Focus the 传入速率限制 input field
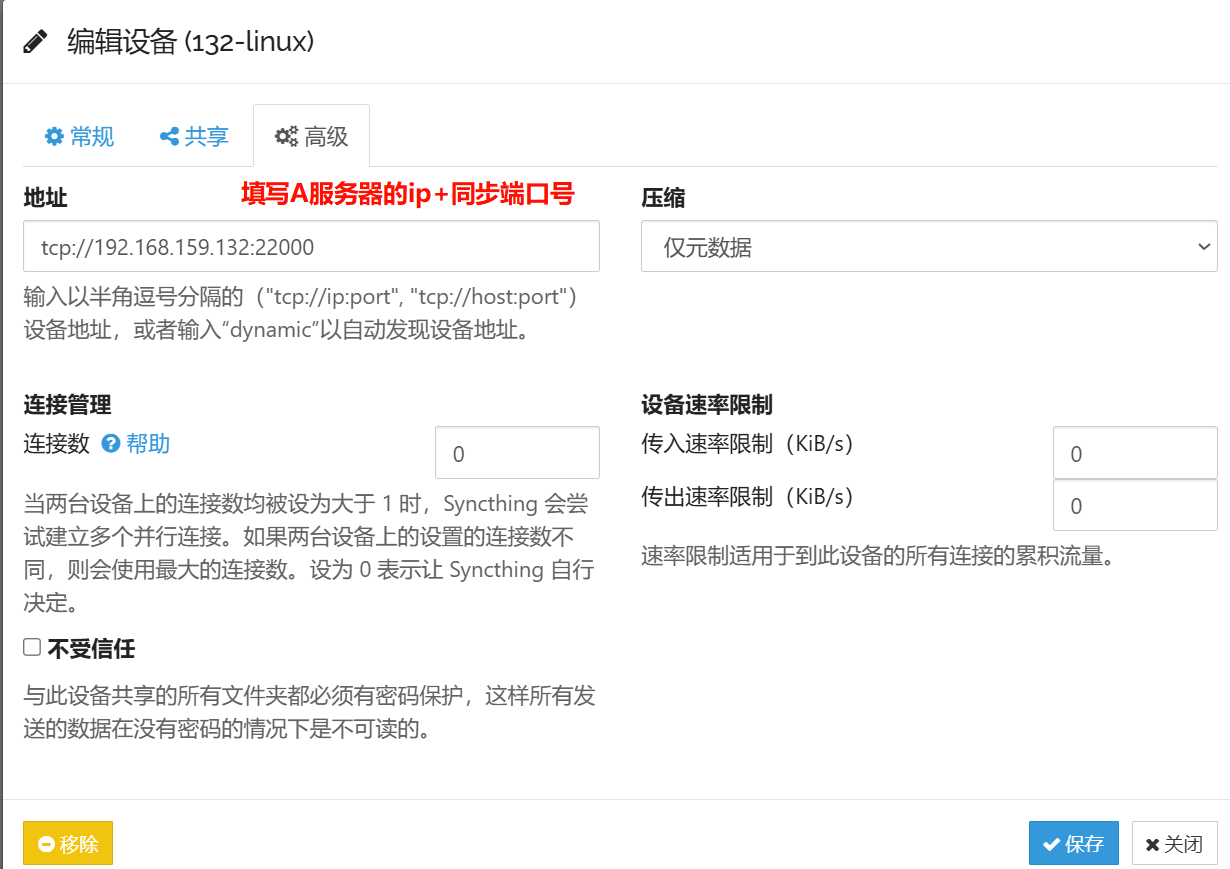1230x869 pixels. tap(1134, 453)
